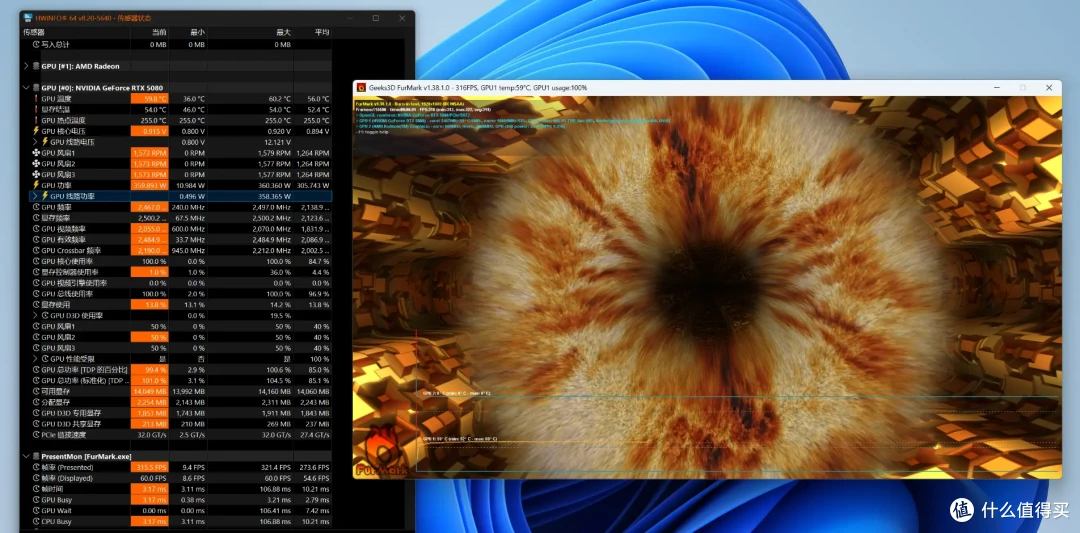This screenshot has width=1080, height=533.
Task: Click the FurMark window title bar text
Action: click(478, 88)
